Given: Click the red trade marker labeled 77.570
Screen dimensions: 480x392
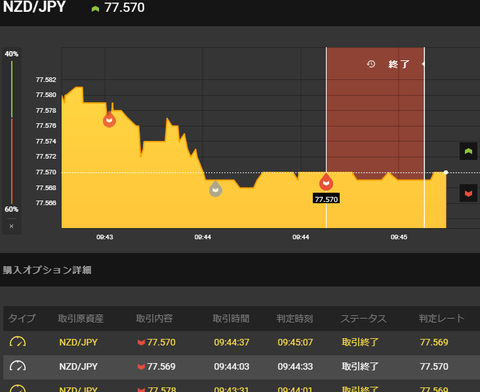Looking at the screenshot, I should tap(326, 182).
